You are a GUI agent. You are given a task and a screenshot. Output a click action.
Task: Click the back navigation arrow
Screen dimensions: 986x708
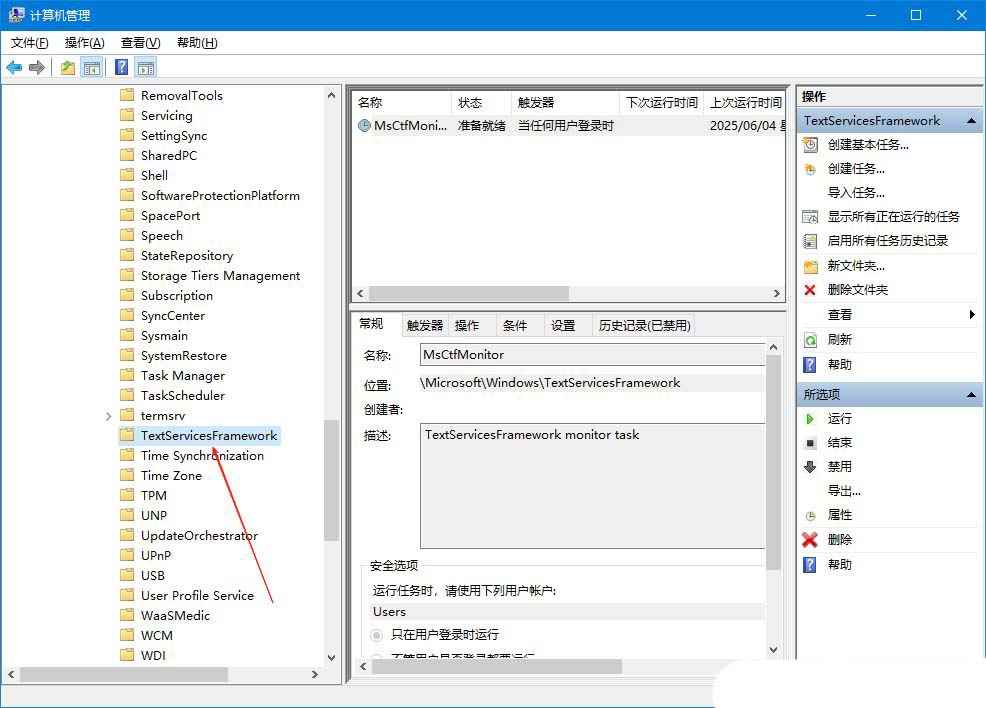click(14, 66)
